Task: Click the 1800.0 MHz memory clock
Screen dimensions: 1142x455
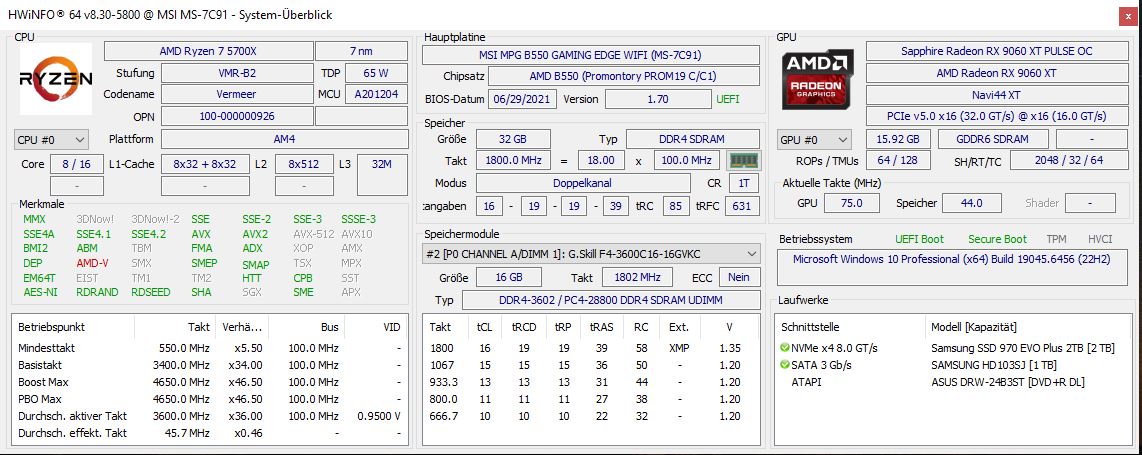Action: point(513,160)
